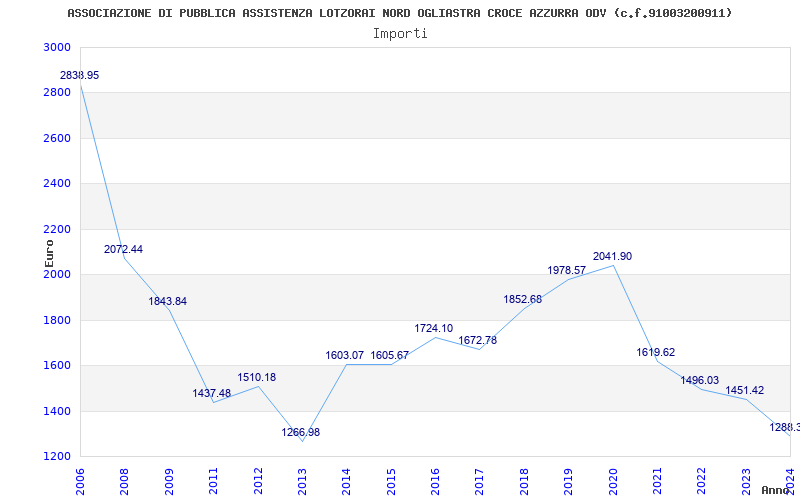The width and height of the screenshot is (800, 500).
Task: Select data point label 2072.44
Action: [x=123, y=249]
